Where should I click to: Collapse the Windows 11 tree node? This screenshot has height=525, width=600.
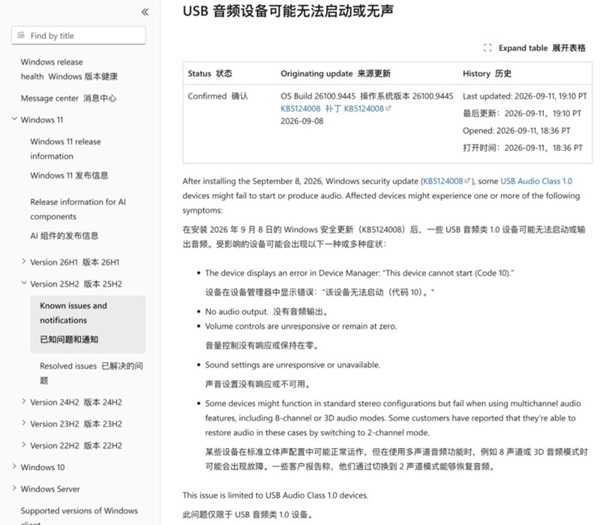15,119
